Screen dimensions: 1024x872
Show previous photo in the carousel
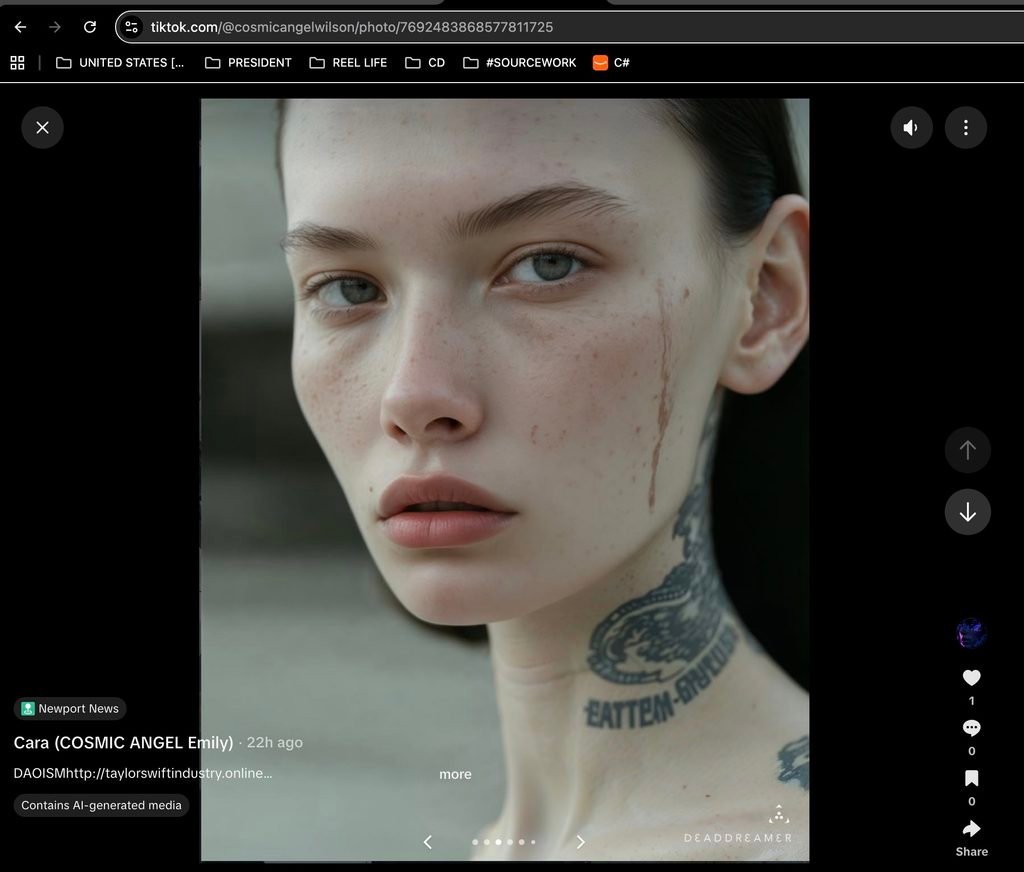pyautogui.click(x=428, y=842)
